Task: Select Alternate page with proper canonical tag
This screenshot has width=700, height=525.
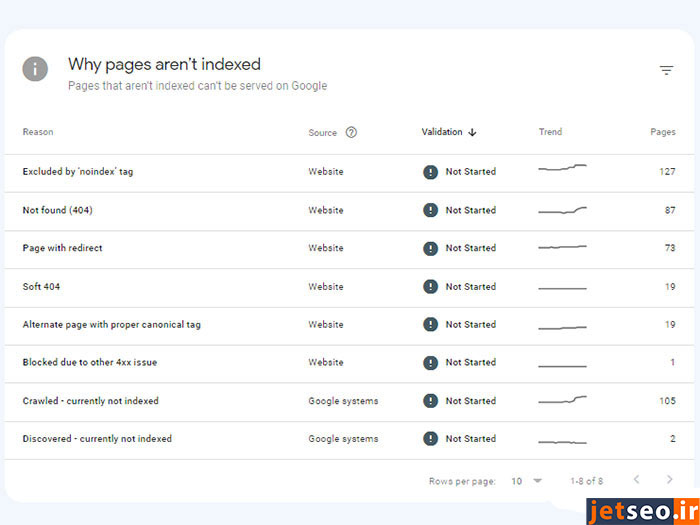Action: click(111, 325)
